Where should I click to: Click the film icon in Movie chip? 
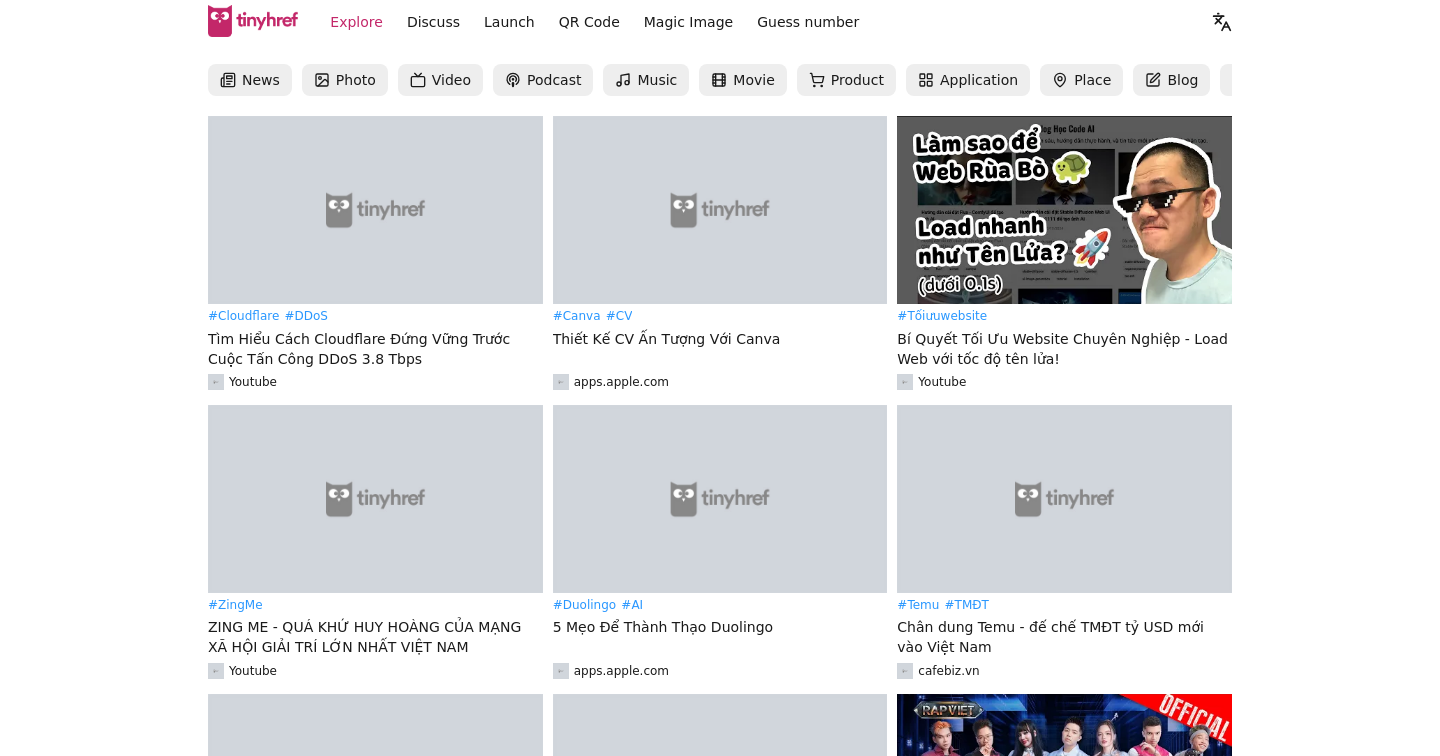719,80
